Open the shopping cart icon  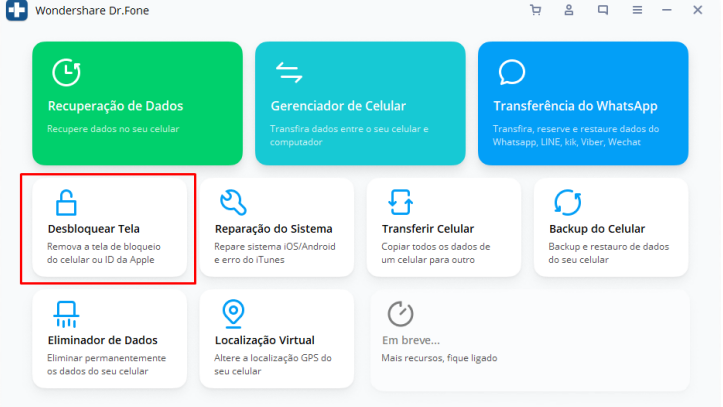[x=535, y=10]
